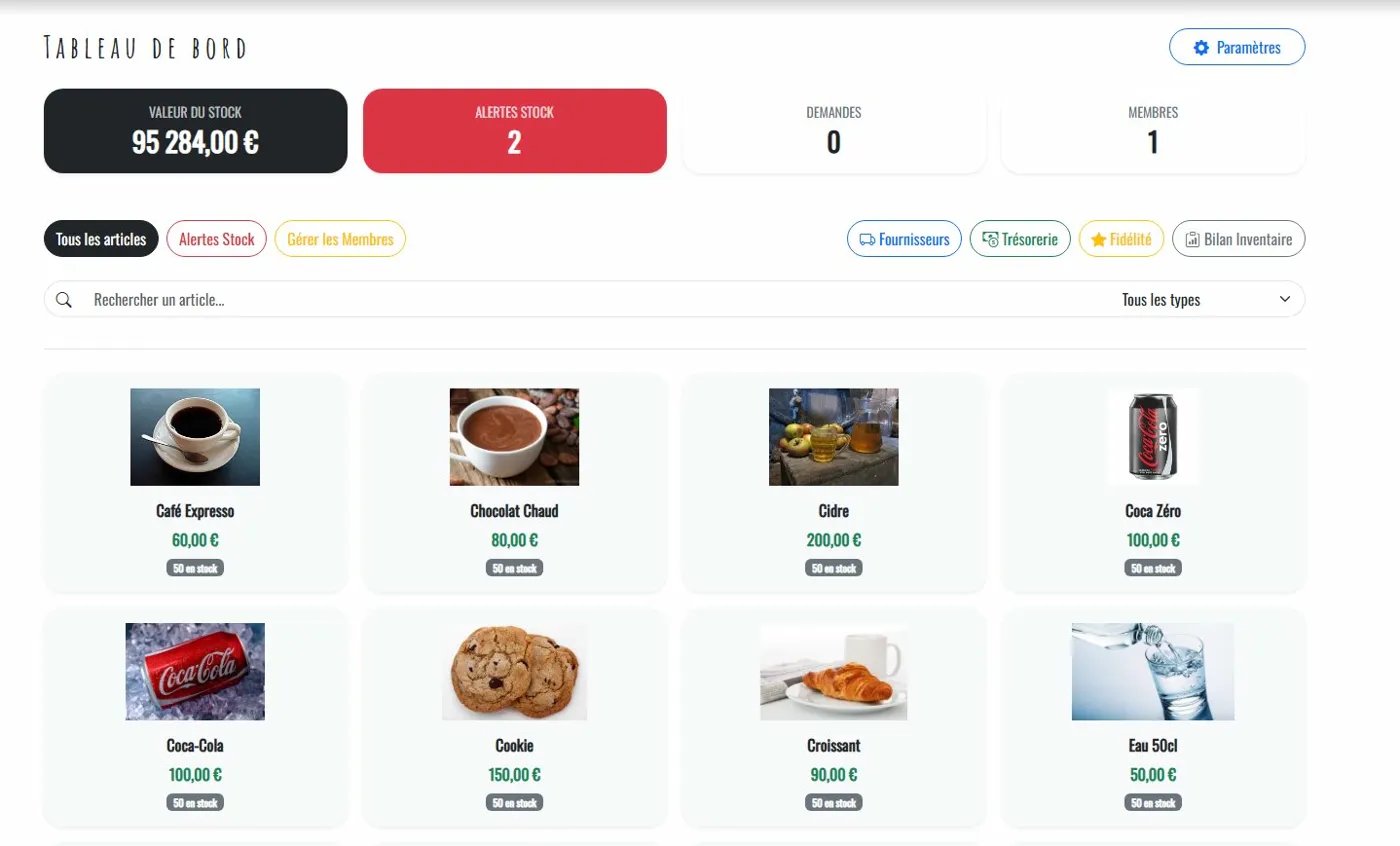Click the Demandes counter card

pyautogui.click(x=833, y=131)
